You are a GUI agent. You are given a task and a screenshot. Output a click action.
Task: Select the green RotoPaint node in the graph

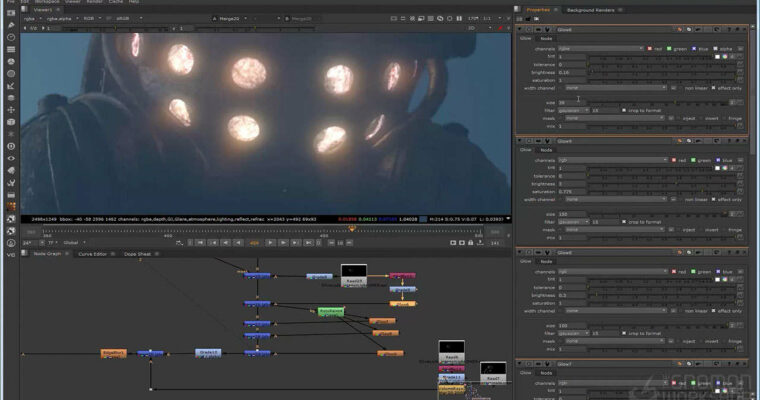(x=331, y=312)
